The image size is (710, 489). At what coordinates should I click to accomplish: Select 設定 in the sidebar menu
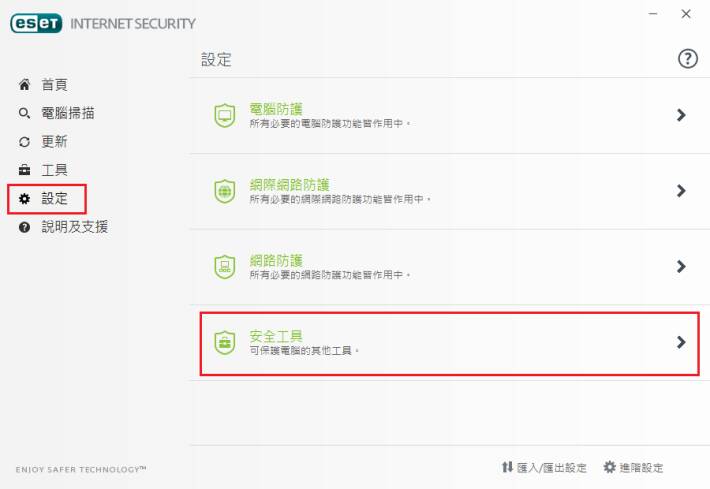tap(47, 199)
